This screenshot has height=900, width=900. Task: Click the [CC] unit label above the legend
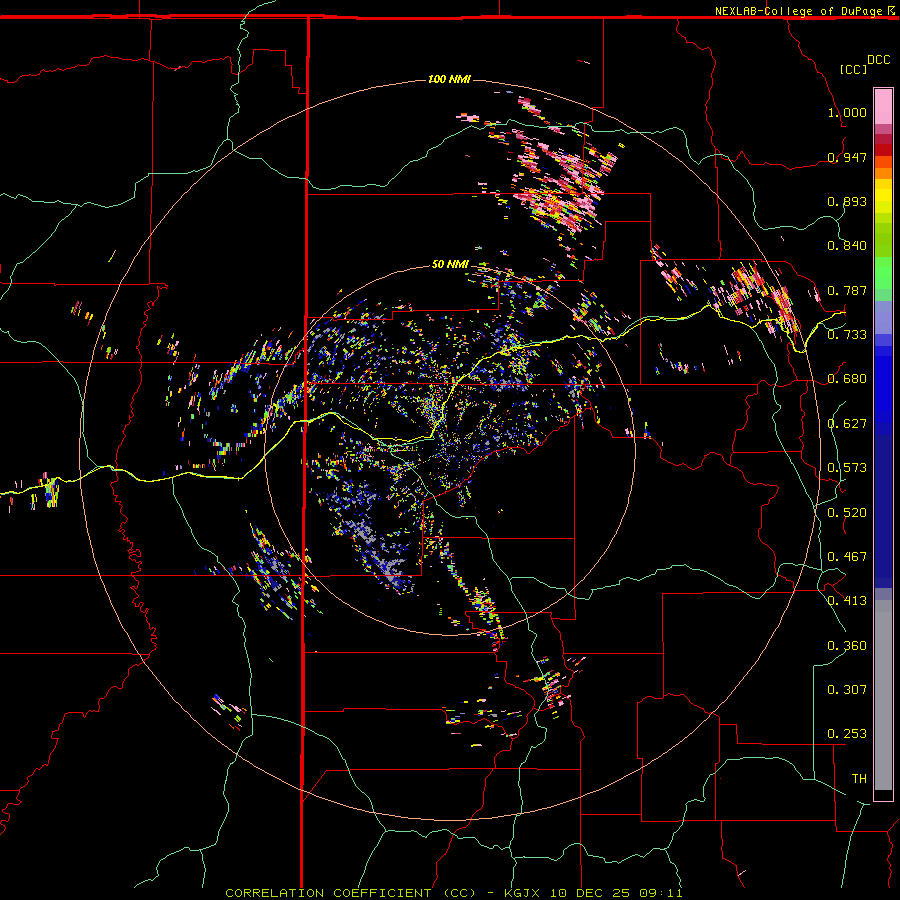[x=853, y=69]
